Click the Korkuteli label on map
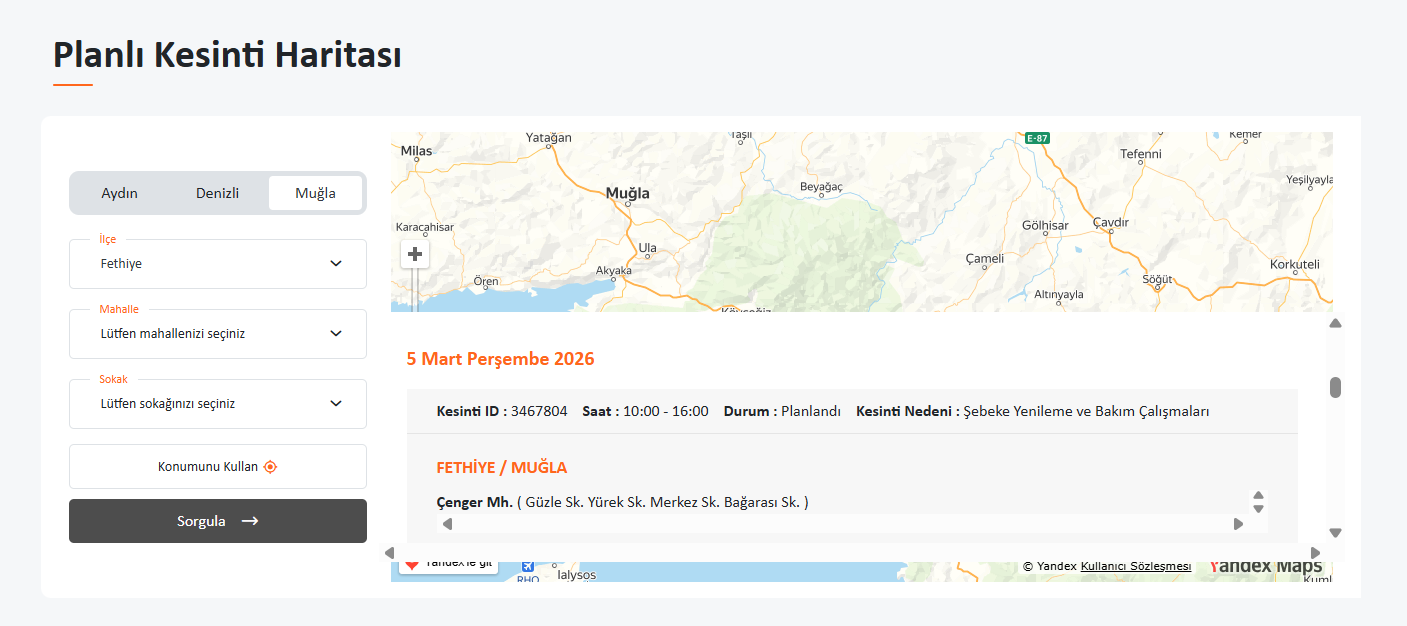 tap(1295, 264)
